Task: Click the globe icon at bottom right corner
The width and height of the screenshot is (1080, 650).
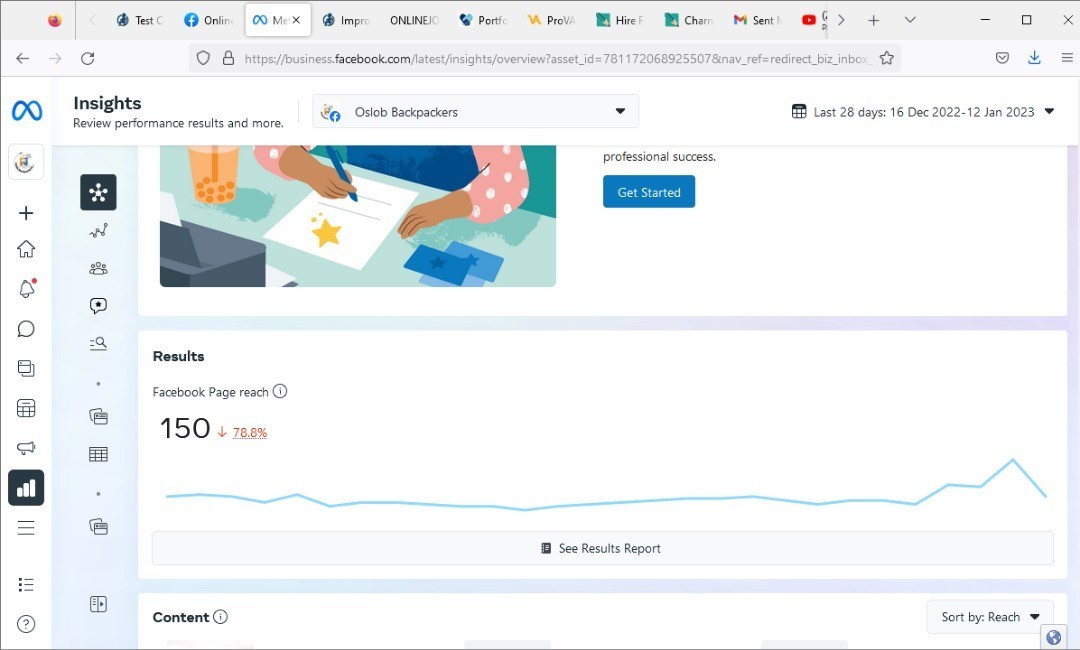Action: coord(1054,638)
